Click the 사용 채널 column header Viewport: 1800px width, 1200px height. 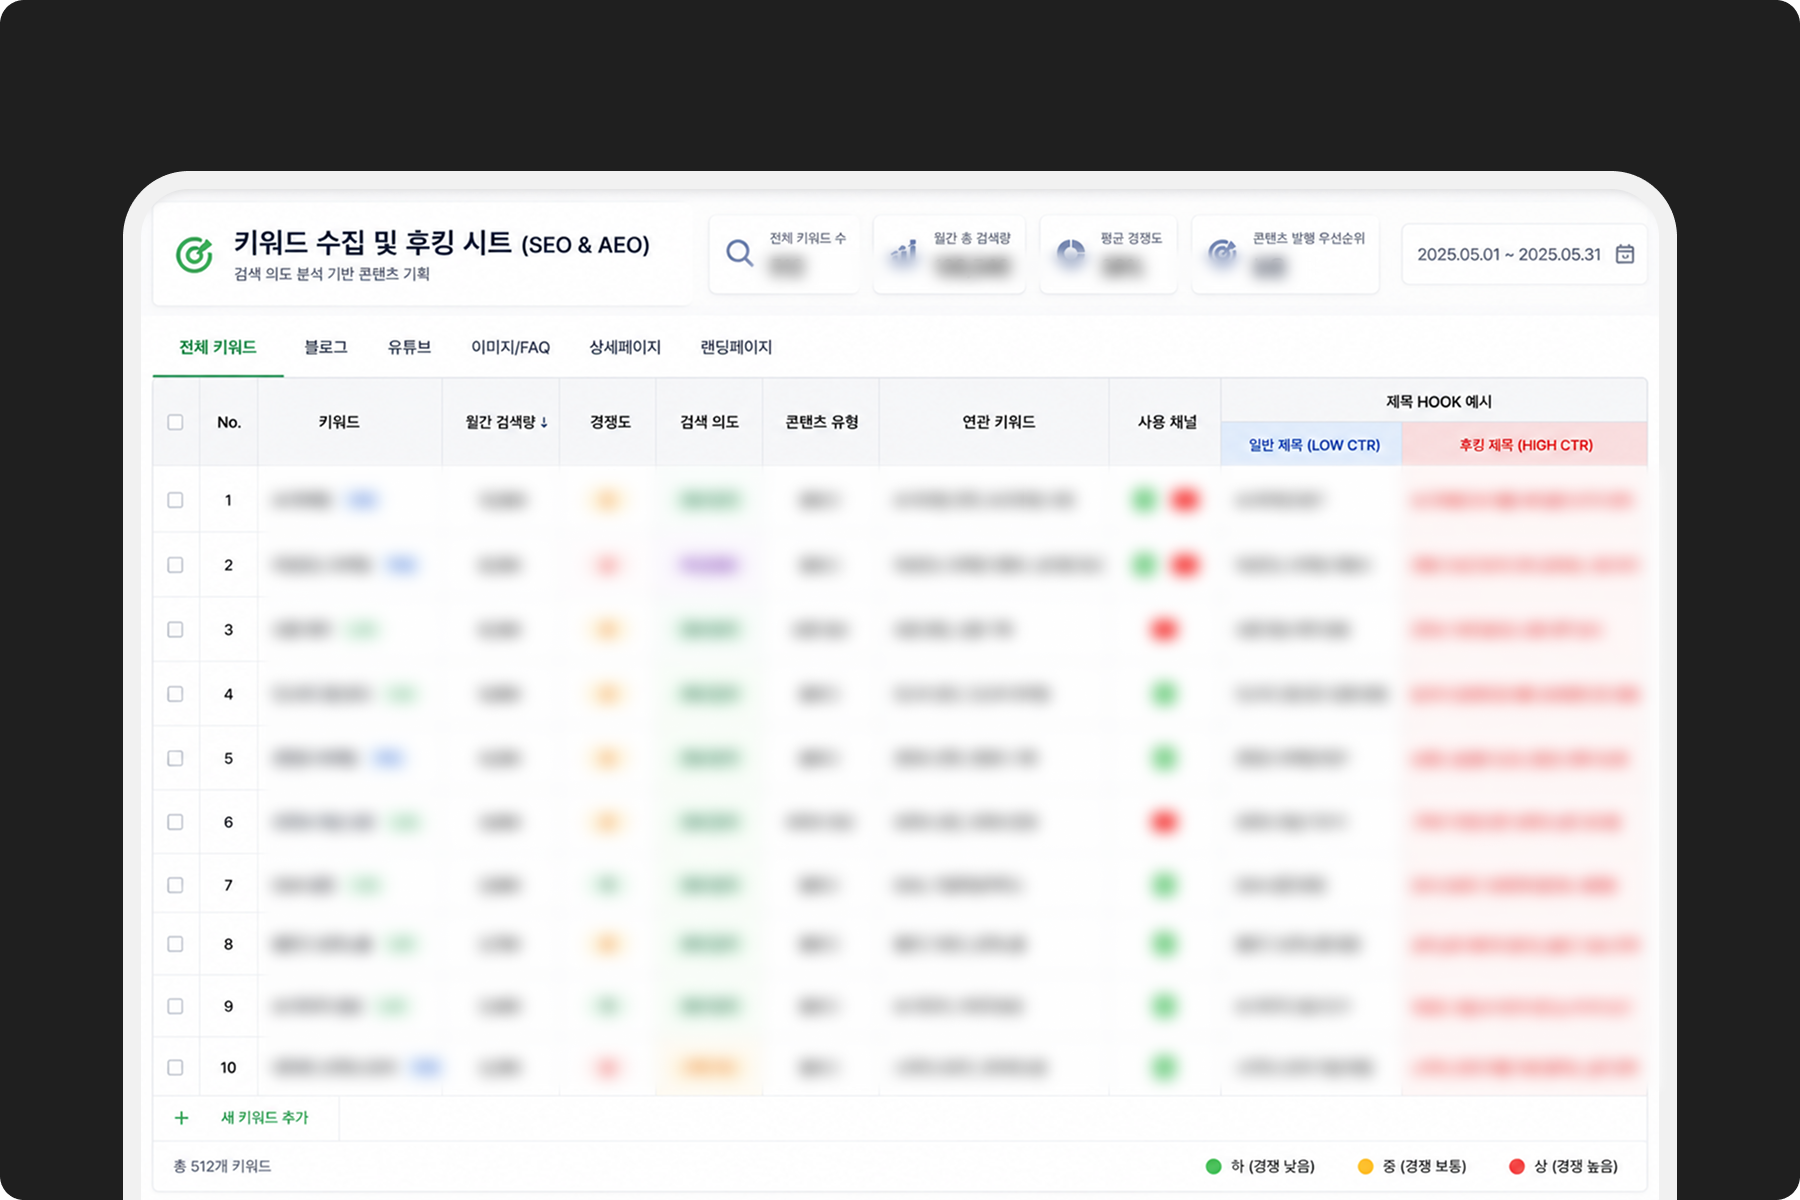(x=1167, y=422)
